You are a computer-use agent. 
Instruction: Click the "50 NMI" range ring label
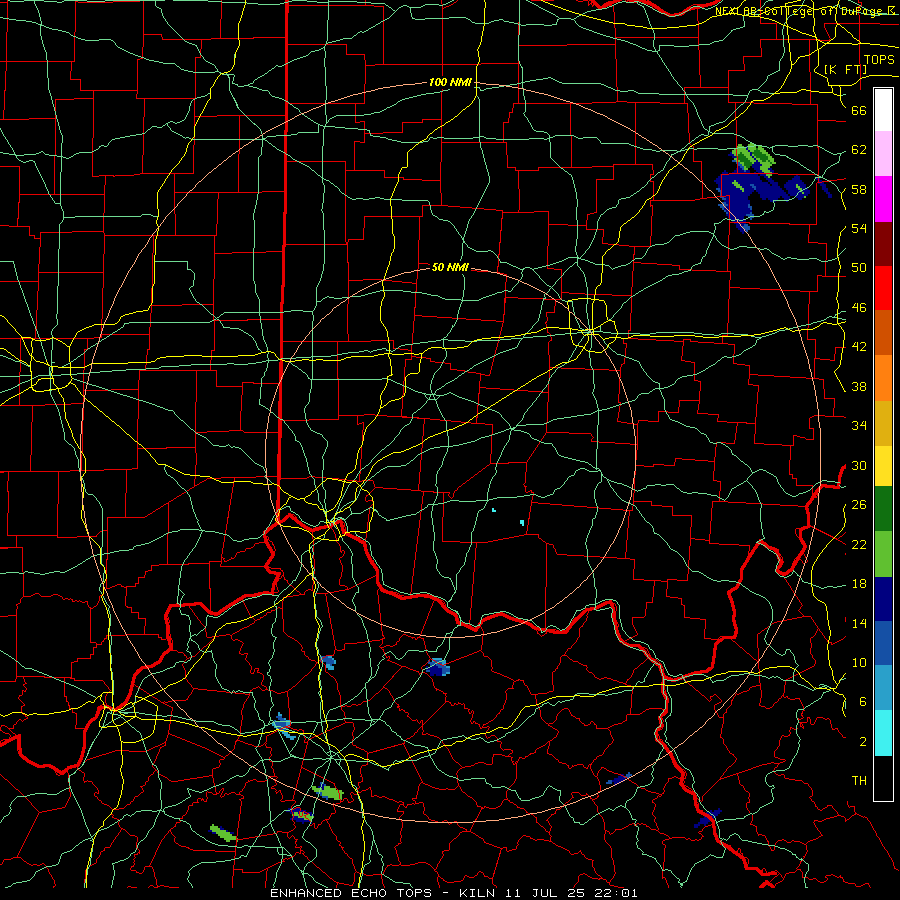(x=450, y=267)
